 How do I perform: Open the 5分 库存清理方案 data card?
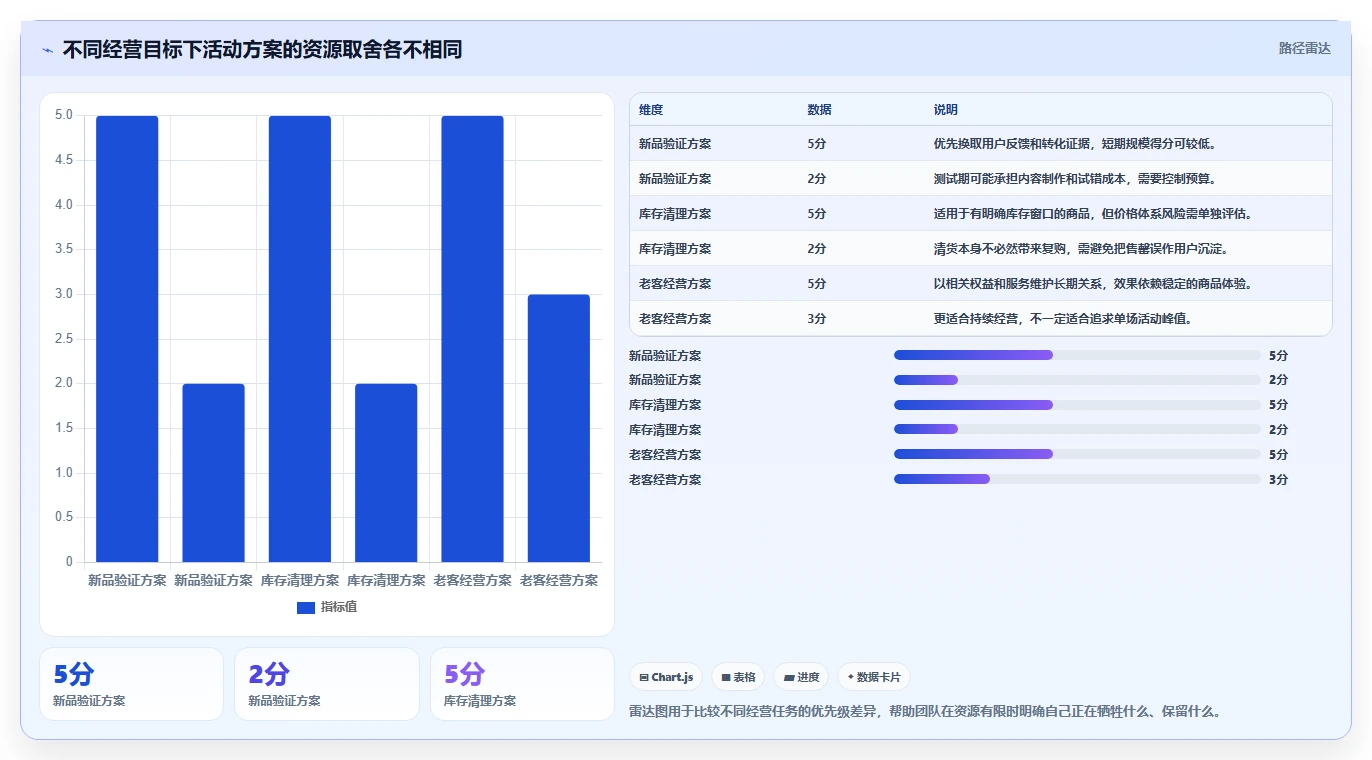tap(522, 684)
